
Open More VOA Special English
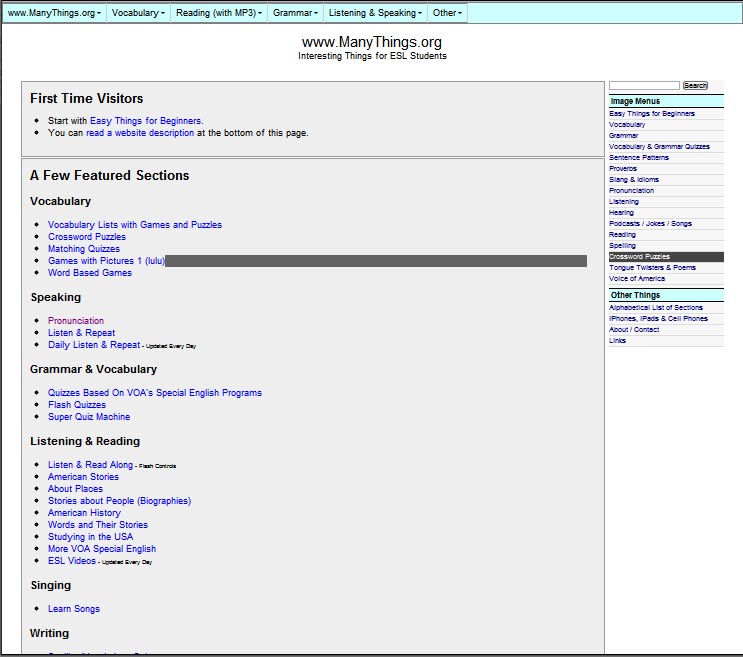(x=102, y=549)
